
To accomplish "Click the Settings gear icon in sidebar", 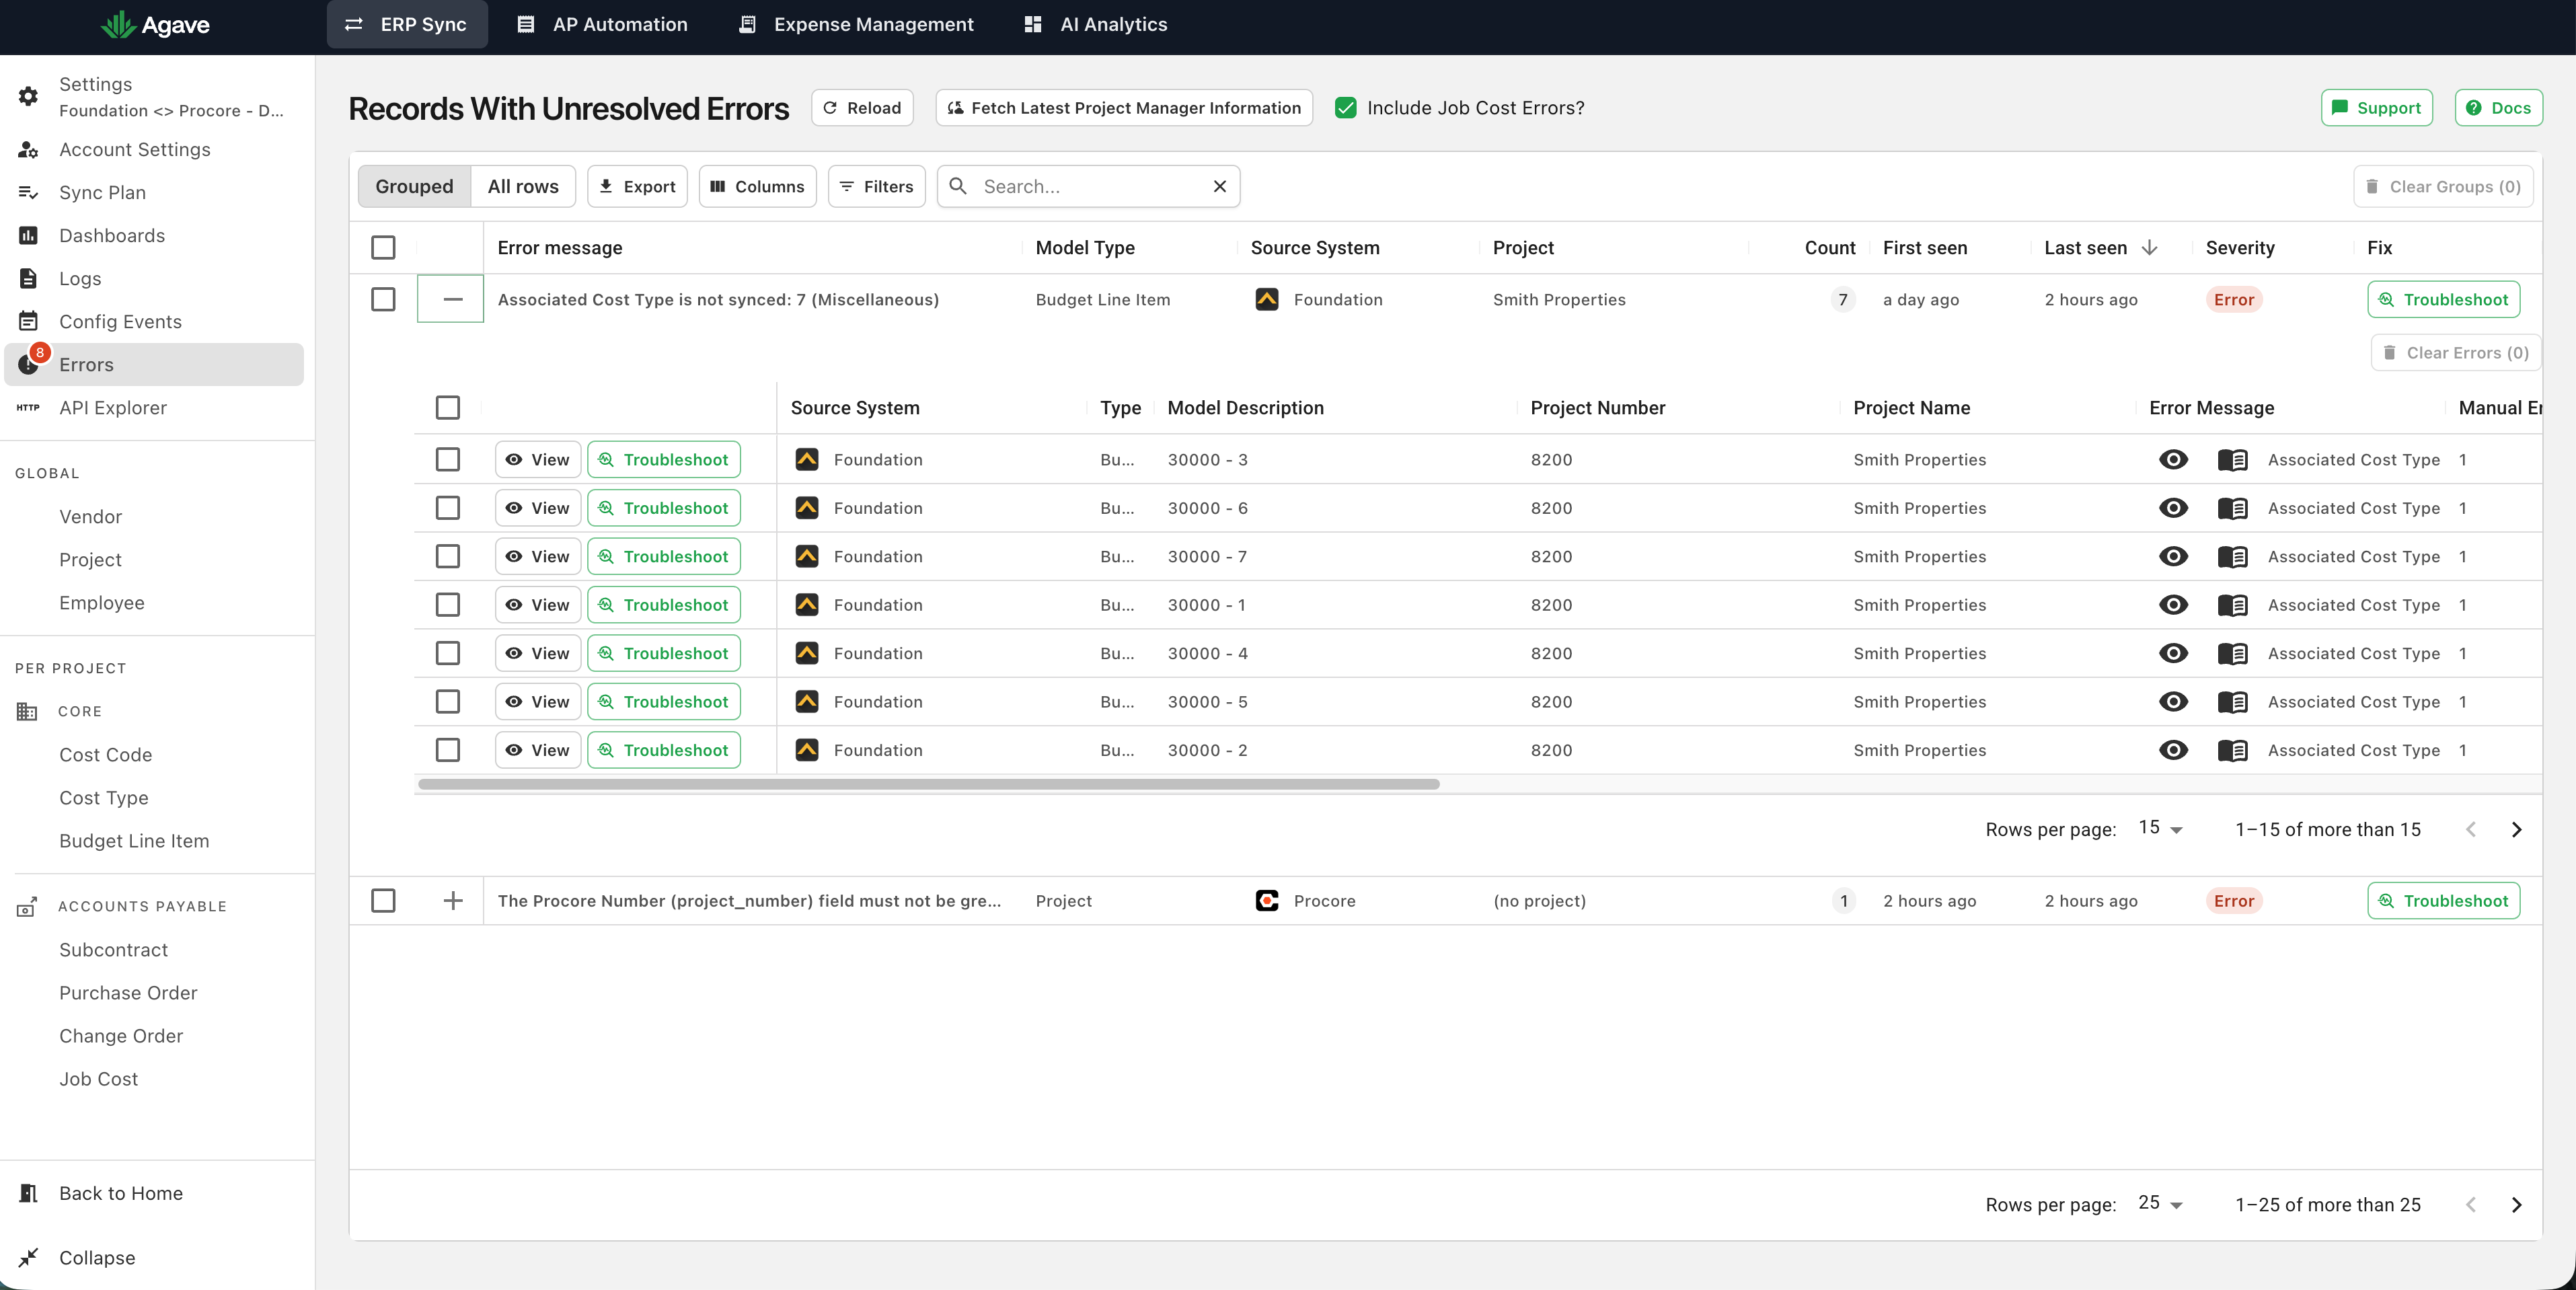I will coord(28,96).
